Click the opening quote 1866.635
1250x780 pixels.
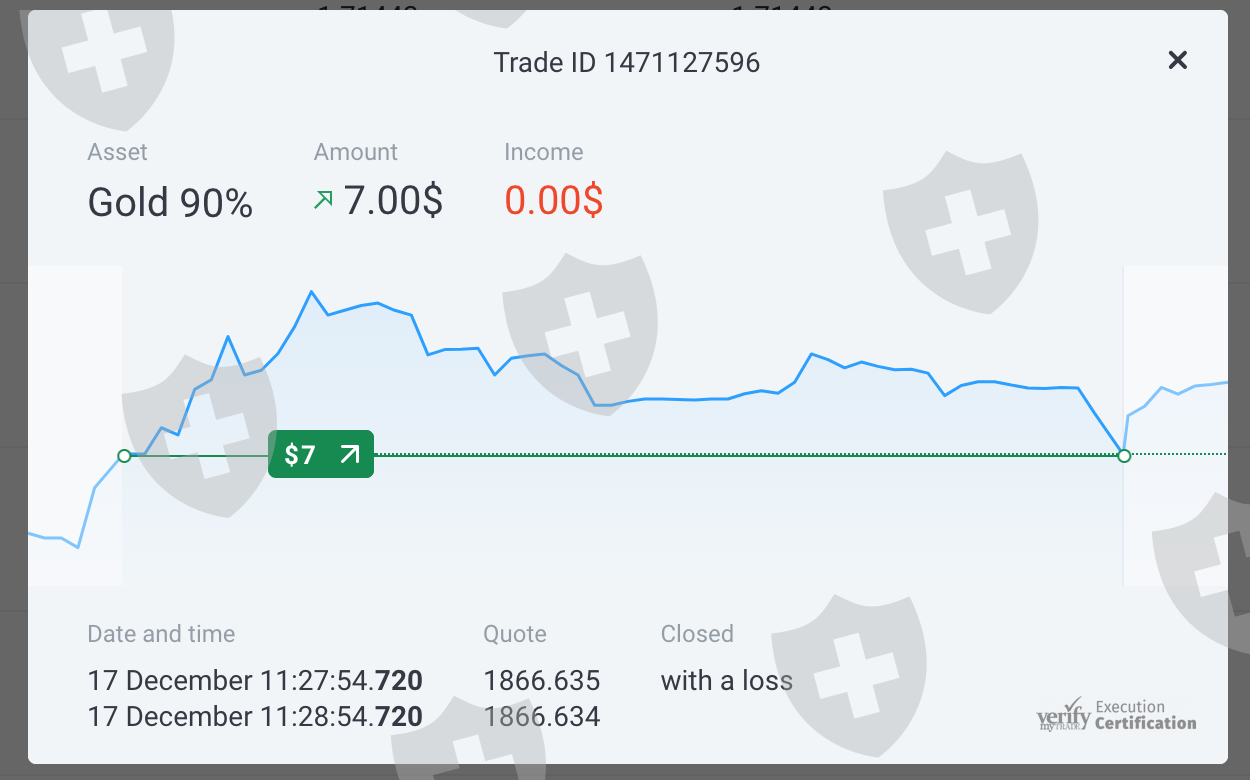[x=541, y=681]
